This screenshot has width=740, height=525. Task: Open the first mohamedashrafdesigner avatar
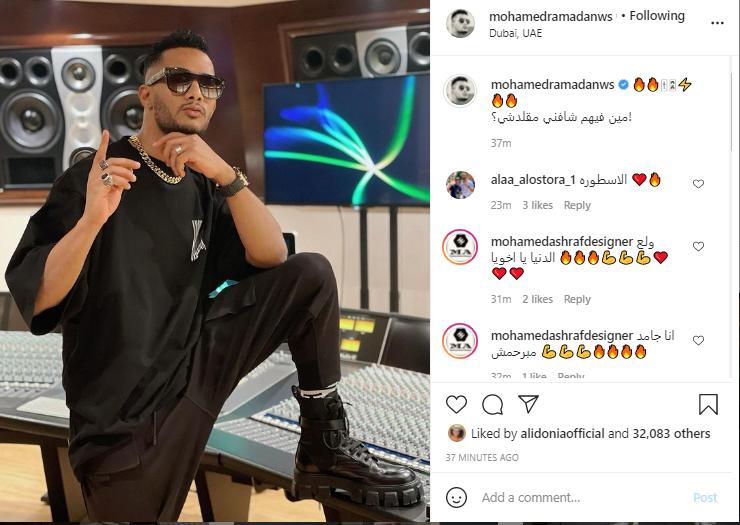(460, 246)
